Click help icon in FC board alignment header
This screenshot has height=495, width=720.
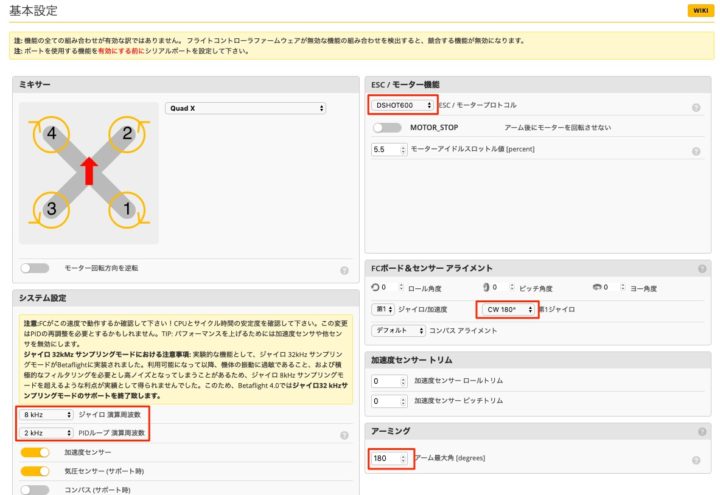(x=695, y=268)
